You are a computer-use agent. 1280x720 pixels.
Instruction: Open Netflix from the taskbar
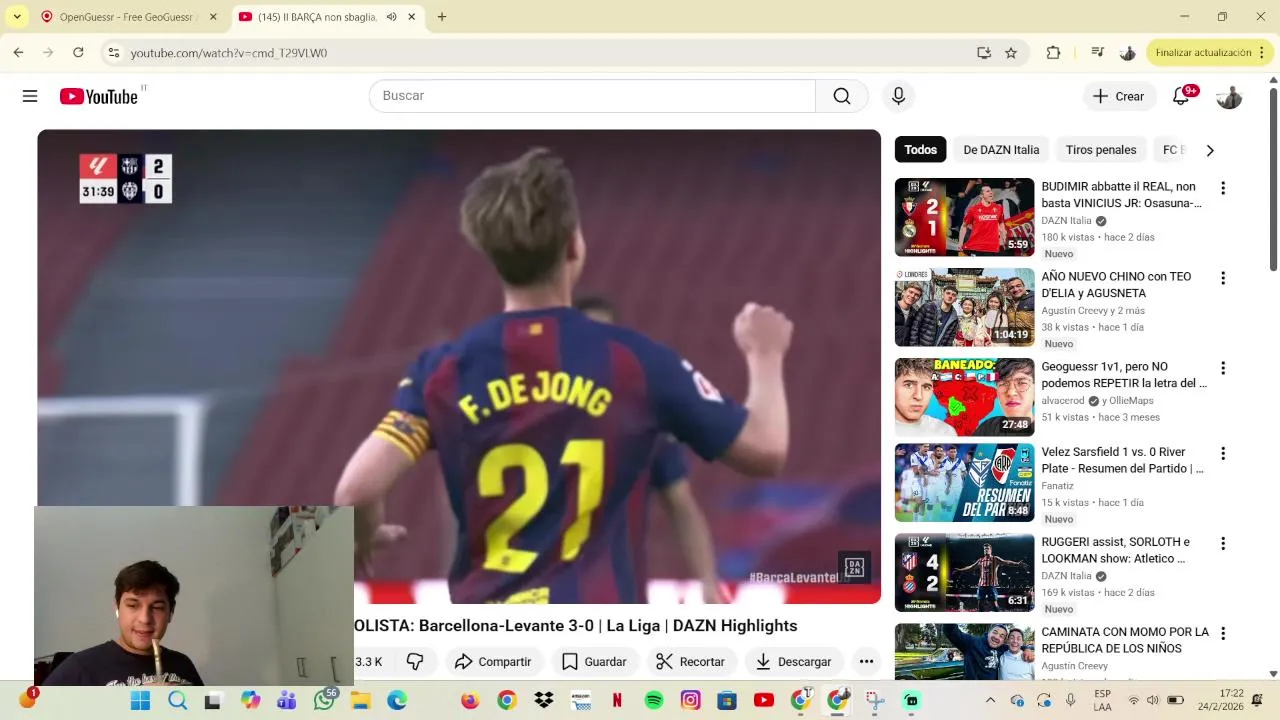617,700
